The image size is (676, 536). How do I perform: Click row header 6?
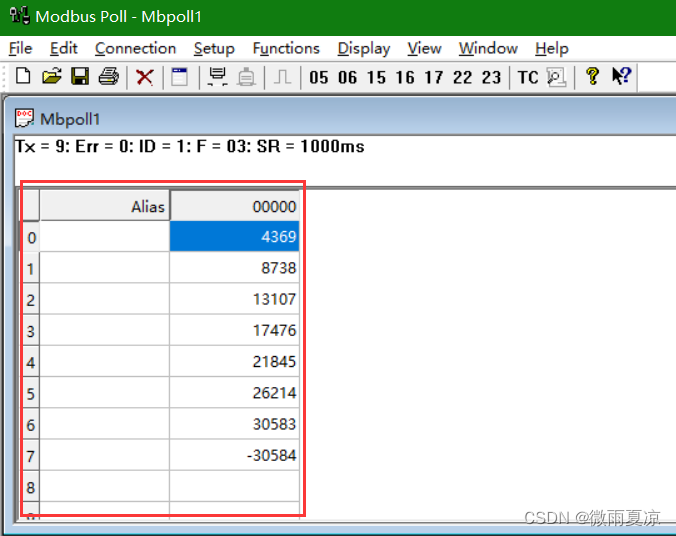[31, 424]
